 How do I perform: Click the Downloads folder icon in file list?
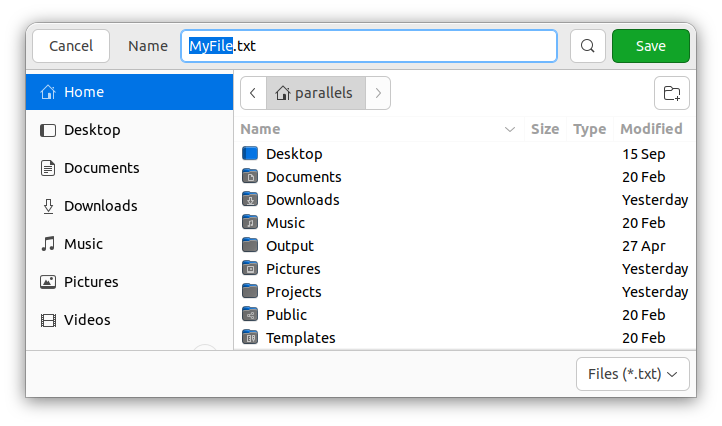(250, 200)
